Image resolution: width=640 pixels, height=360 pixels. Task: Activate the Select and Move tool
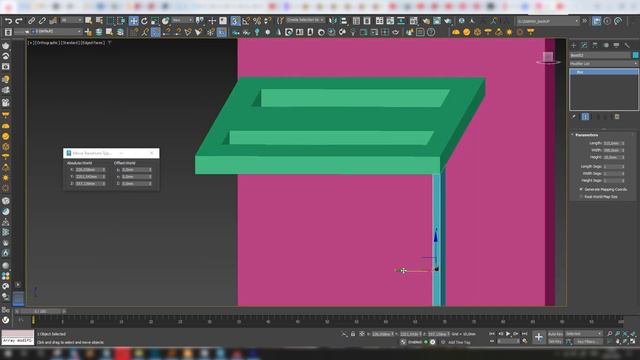133,20
